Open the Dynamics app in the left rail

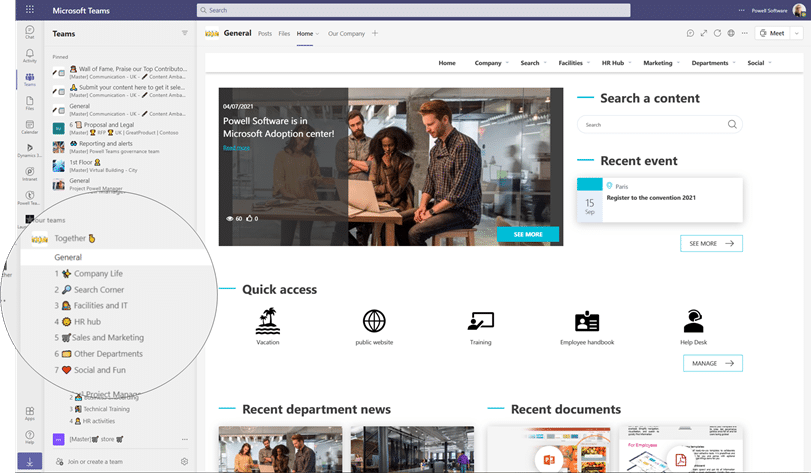[x=29, y=150]
